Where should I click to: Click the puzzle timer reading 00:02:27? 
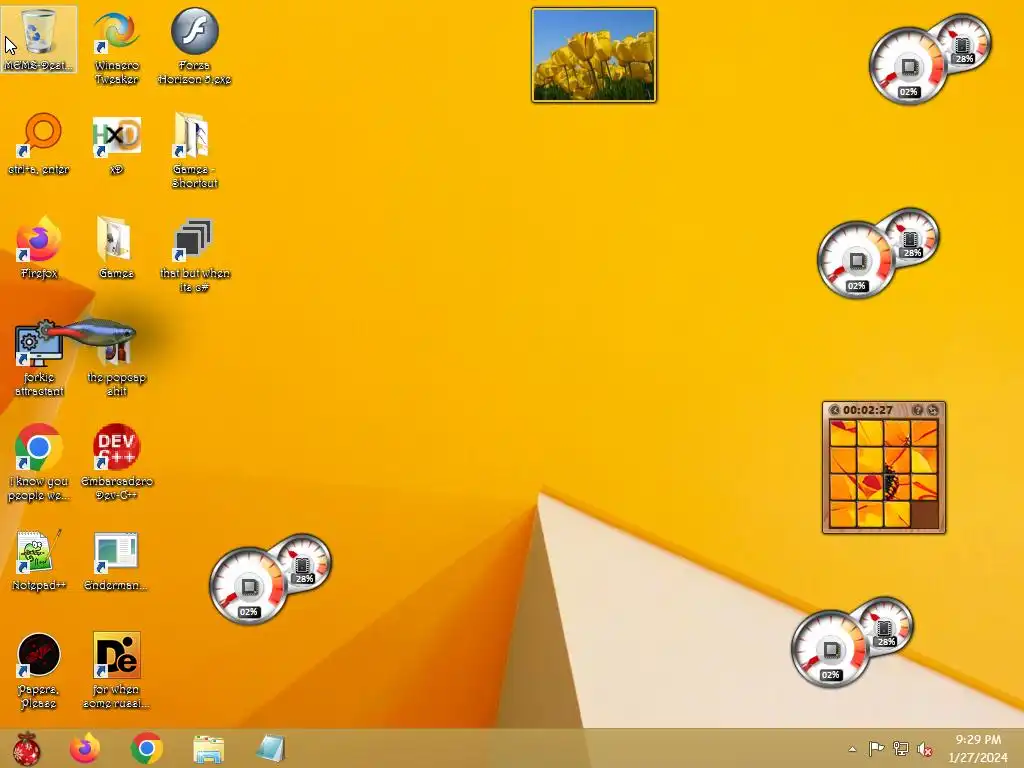coord(867,410)
